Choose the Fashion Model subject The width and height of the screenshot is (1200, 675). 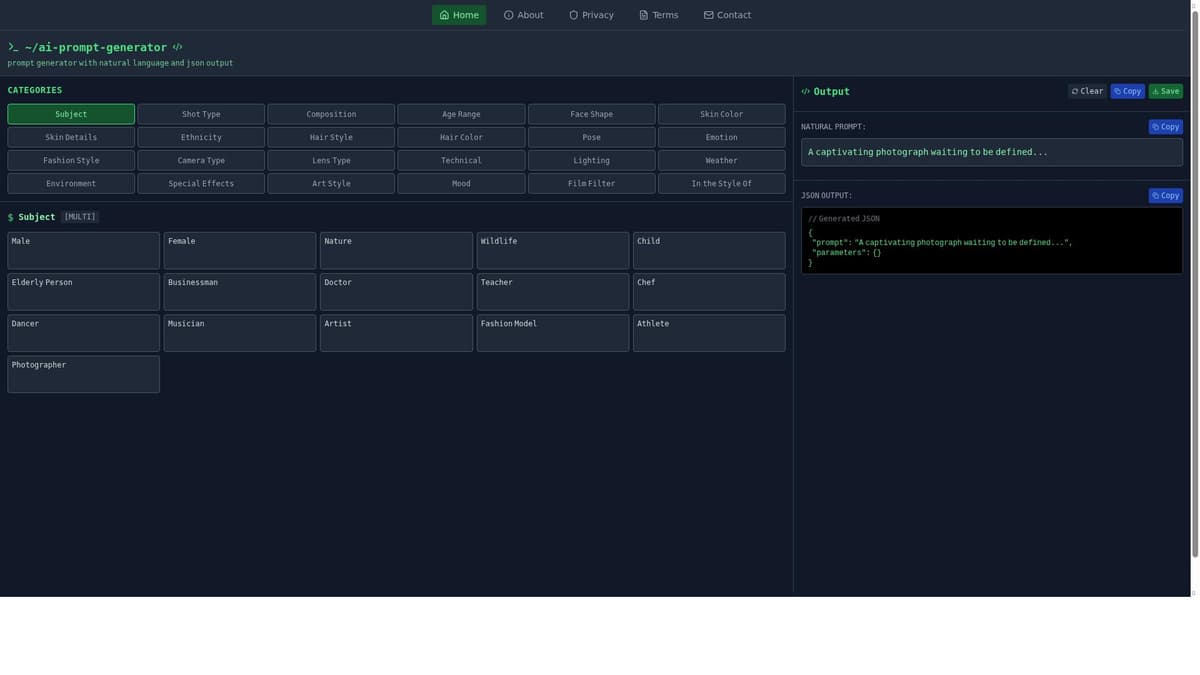click(x=553, y=333)
